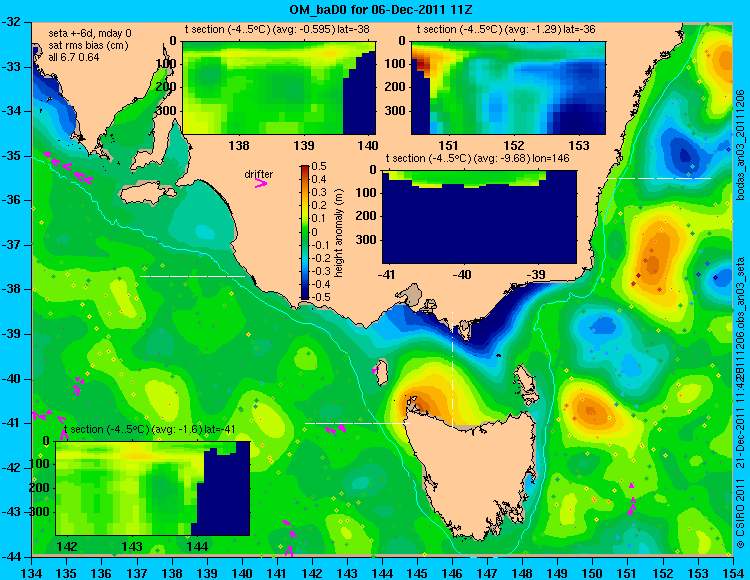Screen dimensions: 750x580
Task: Open the lat=-38 temperature section inset
Action: [279, 88]
